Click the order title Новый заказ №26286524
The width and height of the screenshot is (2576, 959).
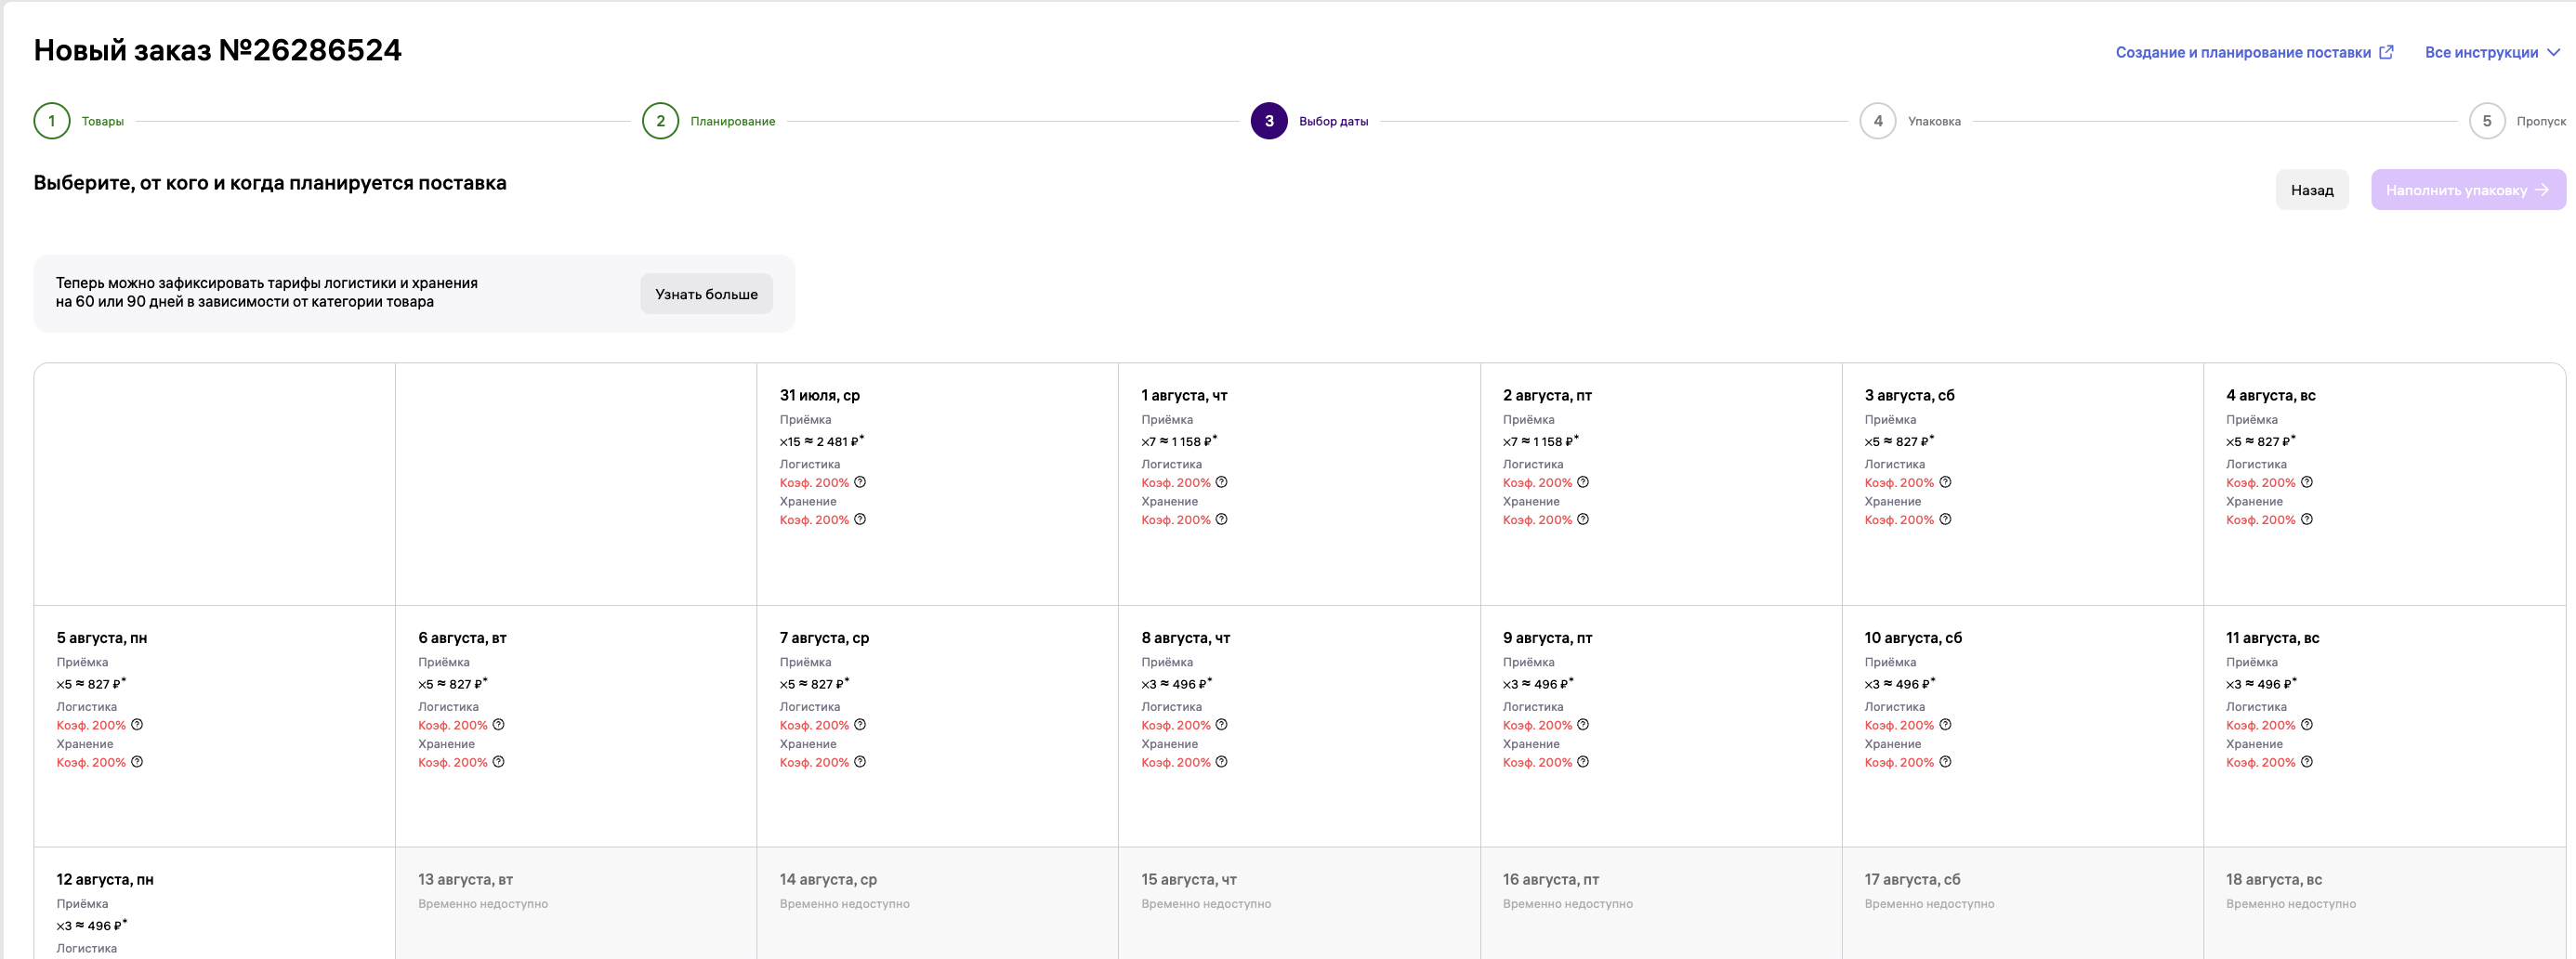pos(218,50)
